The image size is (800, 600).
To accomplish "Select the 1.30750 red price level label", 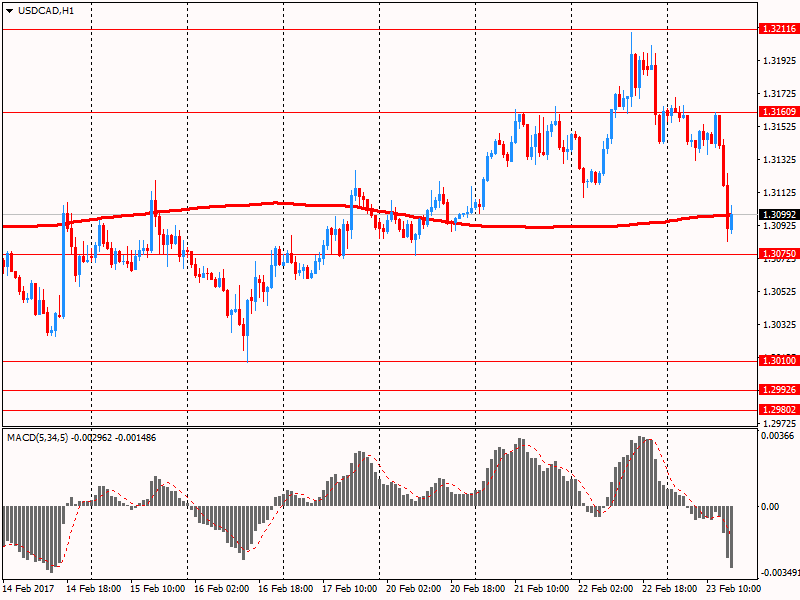I will [x=779, y=254].
